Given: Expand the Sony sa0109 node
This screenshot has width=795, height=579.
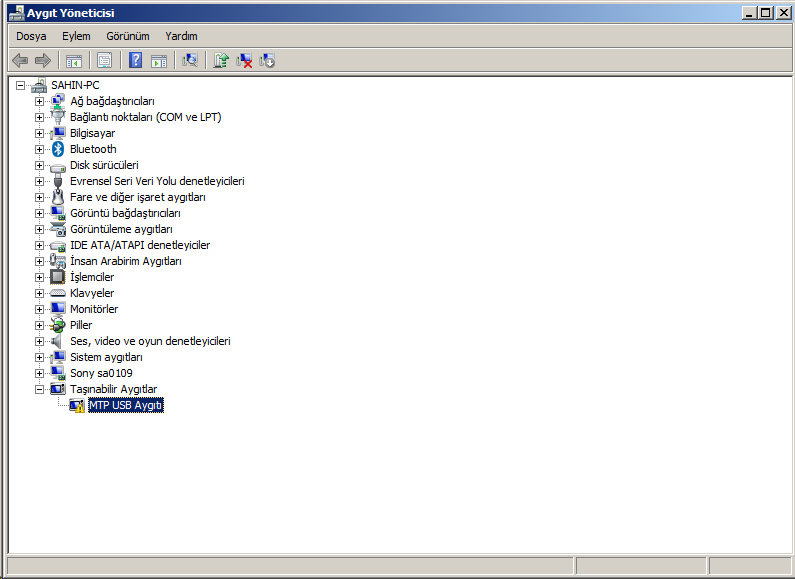Looking at the screenshot, I should (39, 373).
